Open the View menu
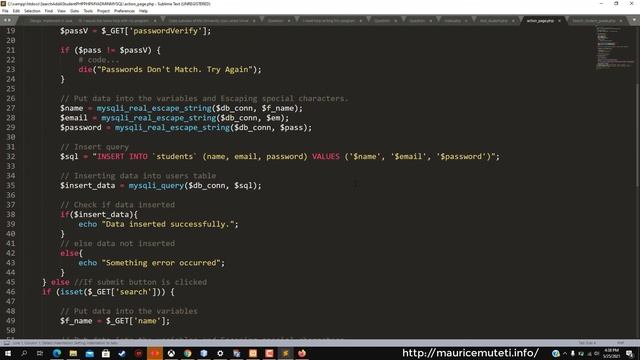 61,11
